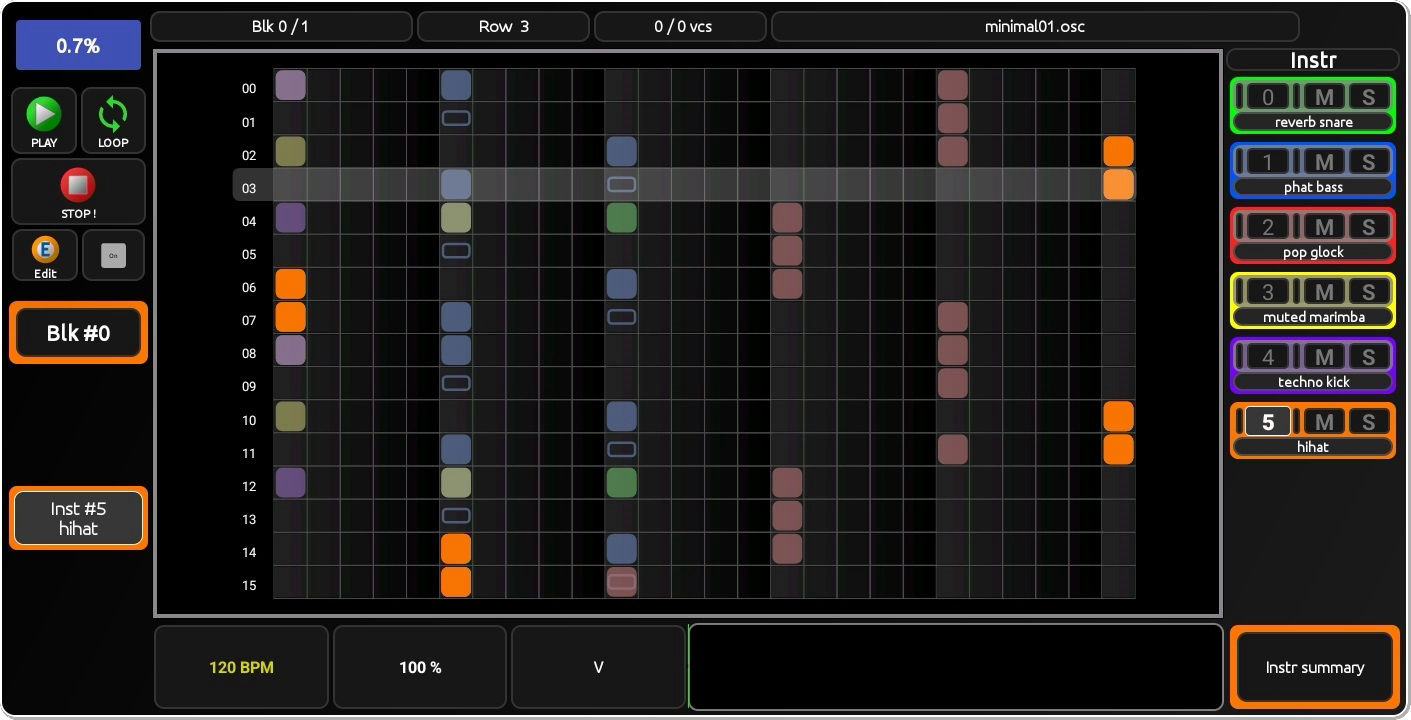Click the row 03 label in pattern grid
Screen dimensions: 1411x720
coord(249,188)
